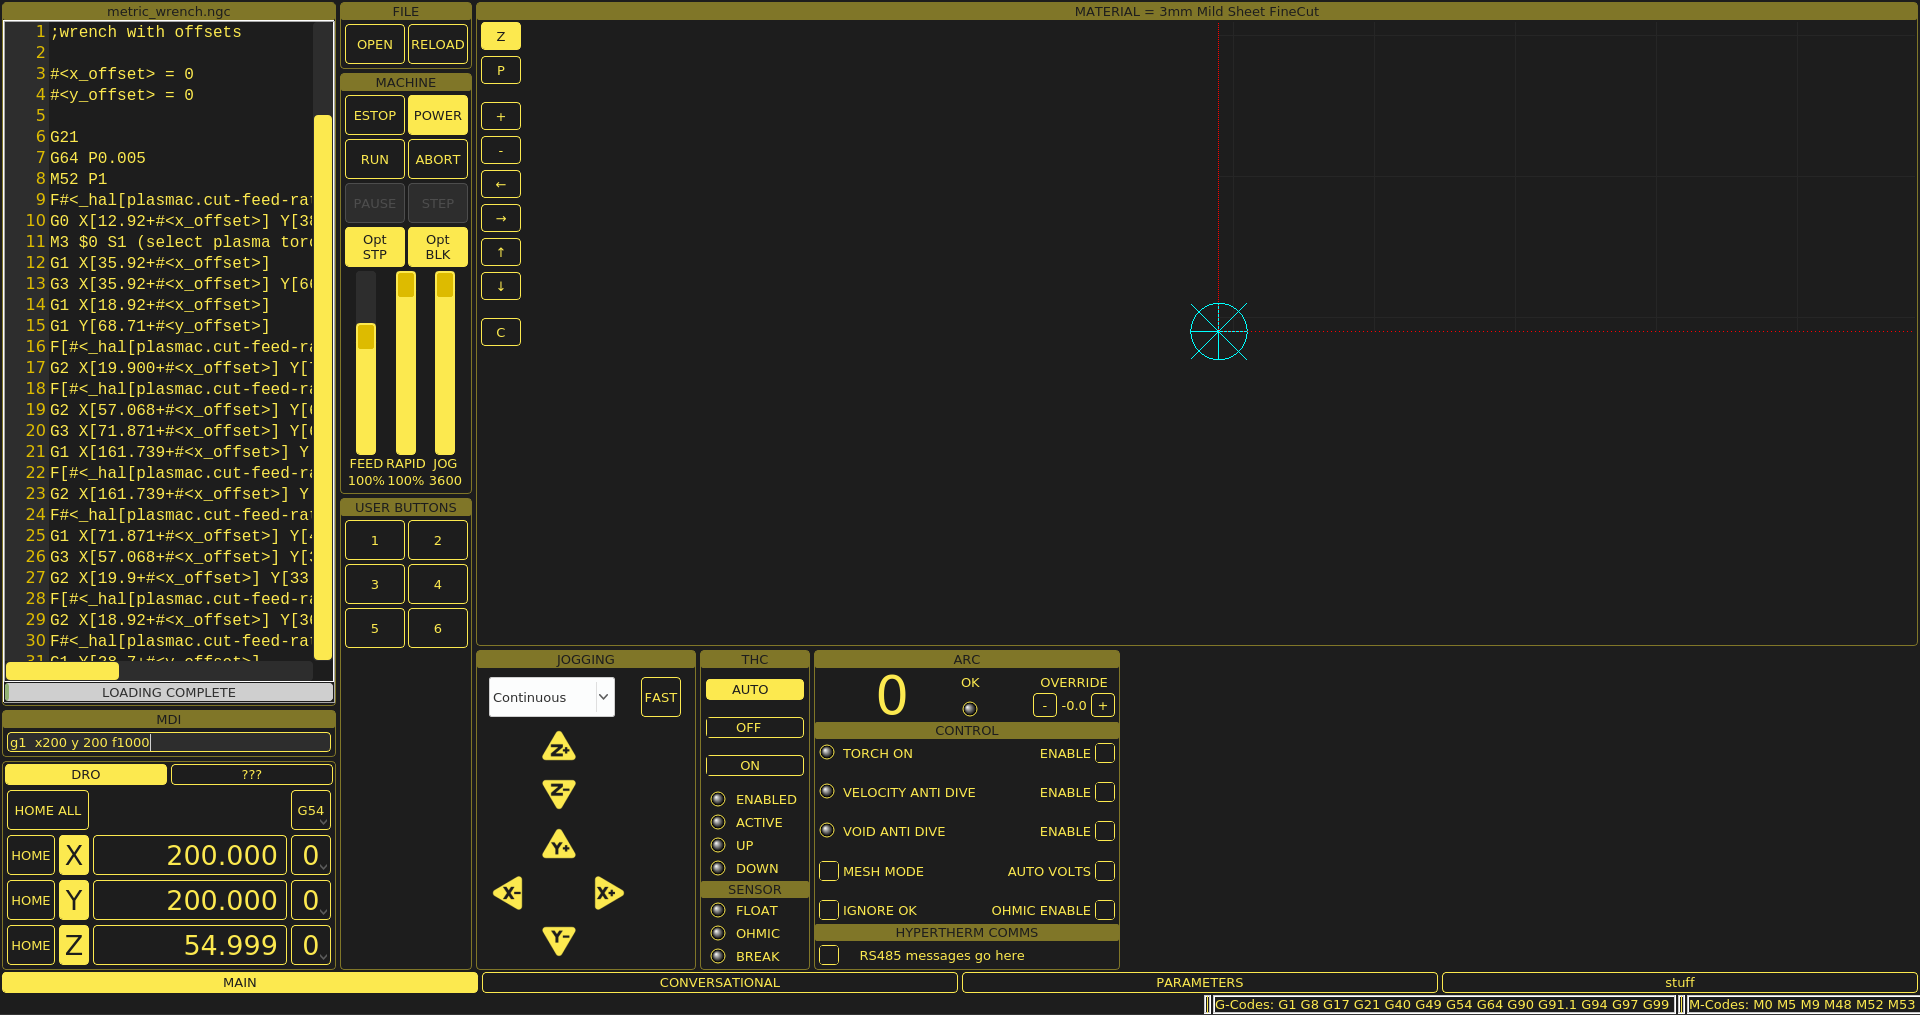Toggle Opt BLK block delete
1920x1015 pixels.
pyautogui.click(x=438, y=247)
